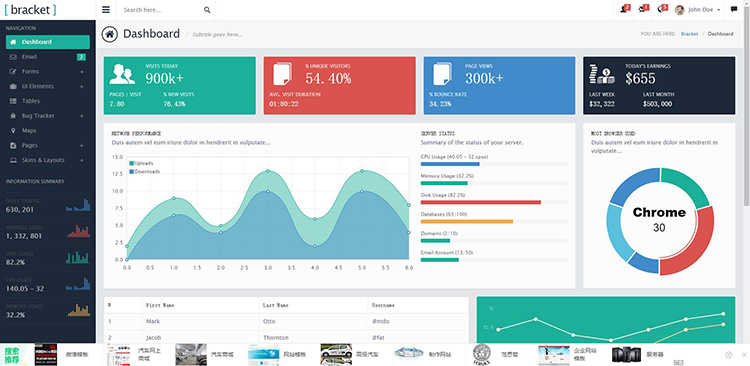Open the globe alerts icon with badge

coord(662,9)
